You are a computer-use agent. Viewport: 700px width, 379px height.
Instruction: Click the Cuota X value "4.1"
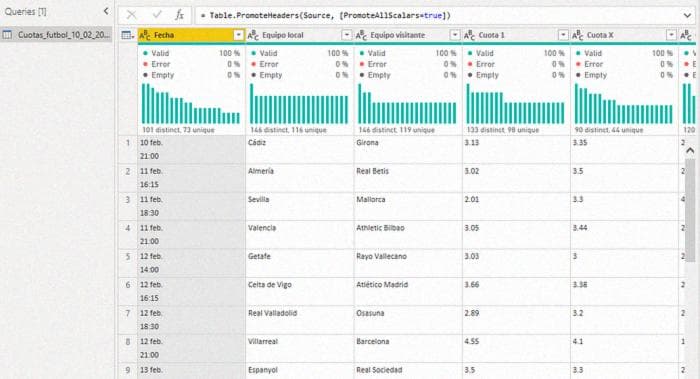coord(624,348)
